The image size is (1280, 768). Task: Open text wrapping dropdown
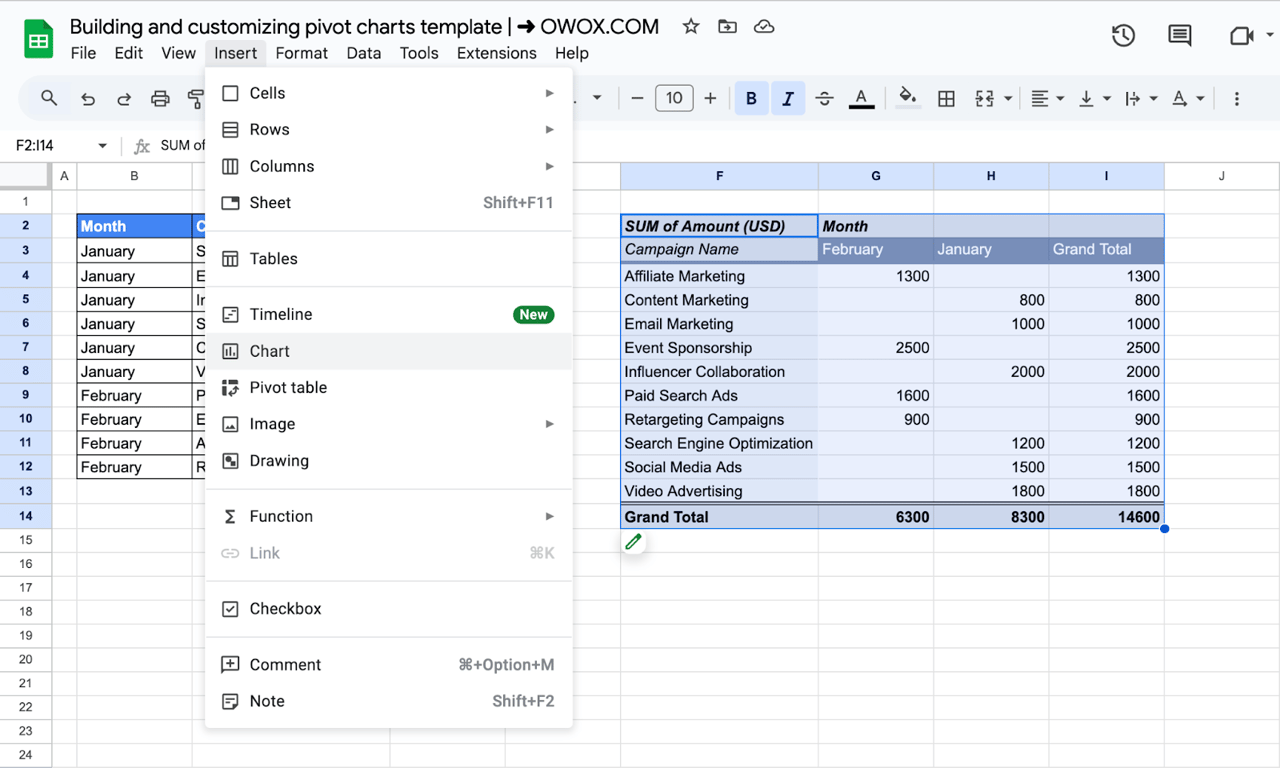coord(1141,98)
